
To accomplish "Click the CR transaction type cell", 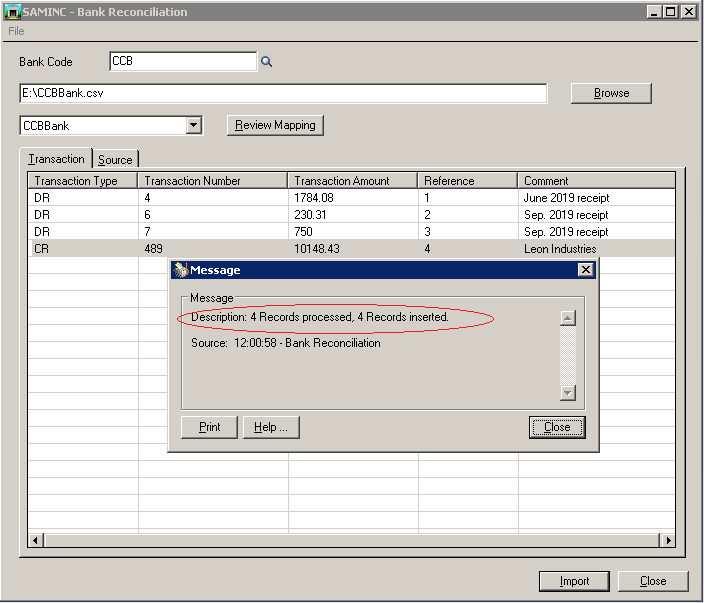I will click(x=83, y=249).
